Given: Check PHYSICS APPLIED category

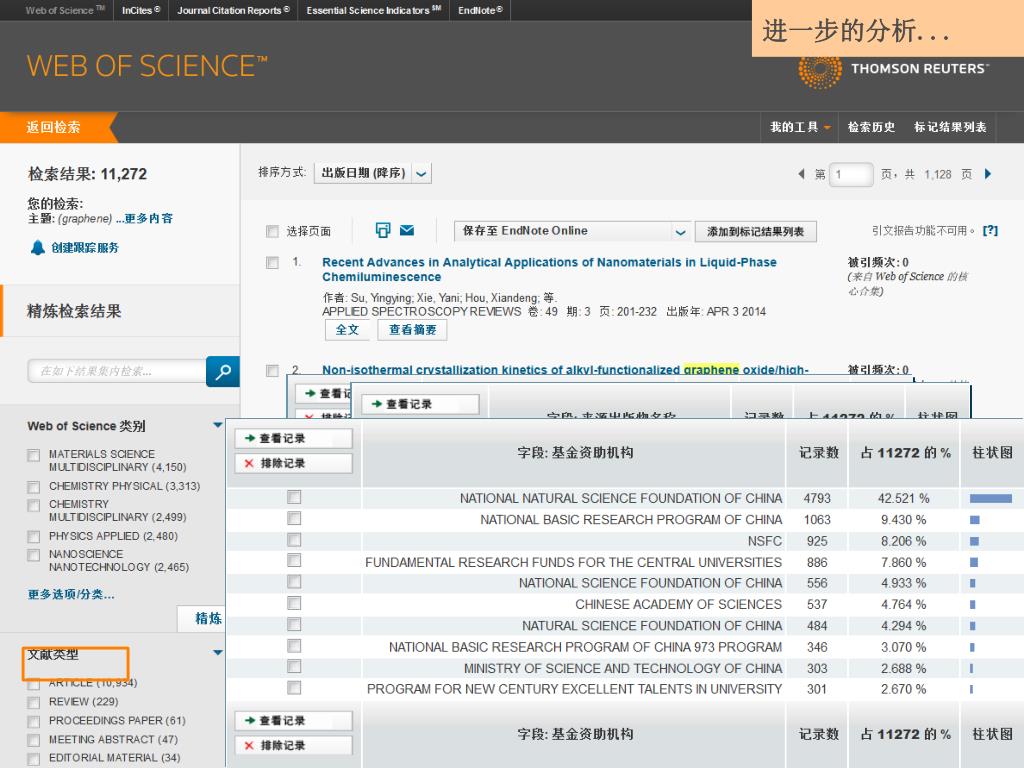Looking at the screenshot, I should tap(33, 537).
